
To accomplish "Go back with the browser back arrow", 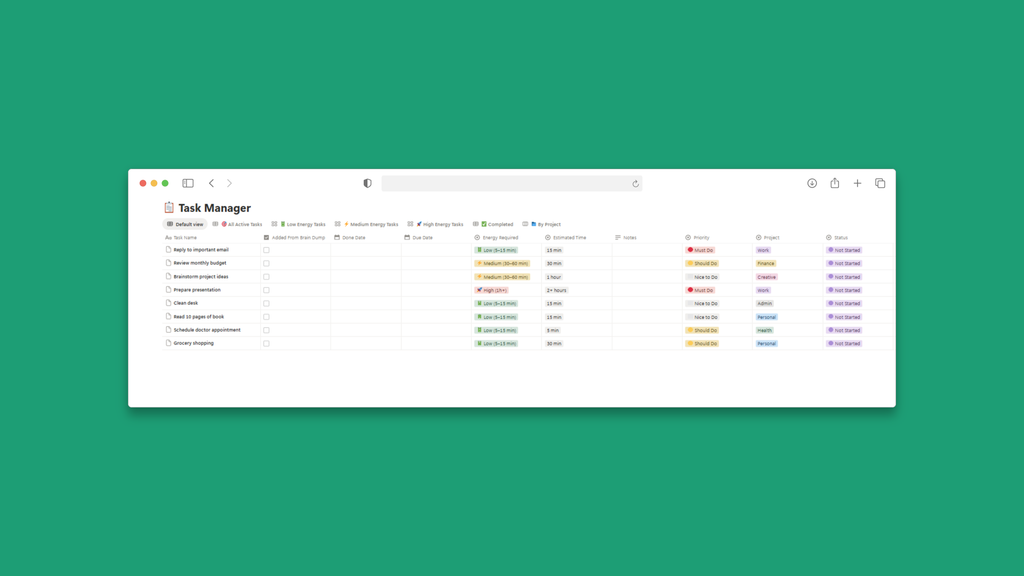I will (x=211, y=184).
